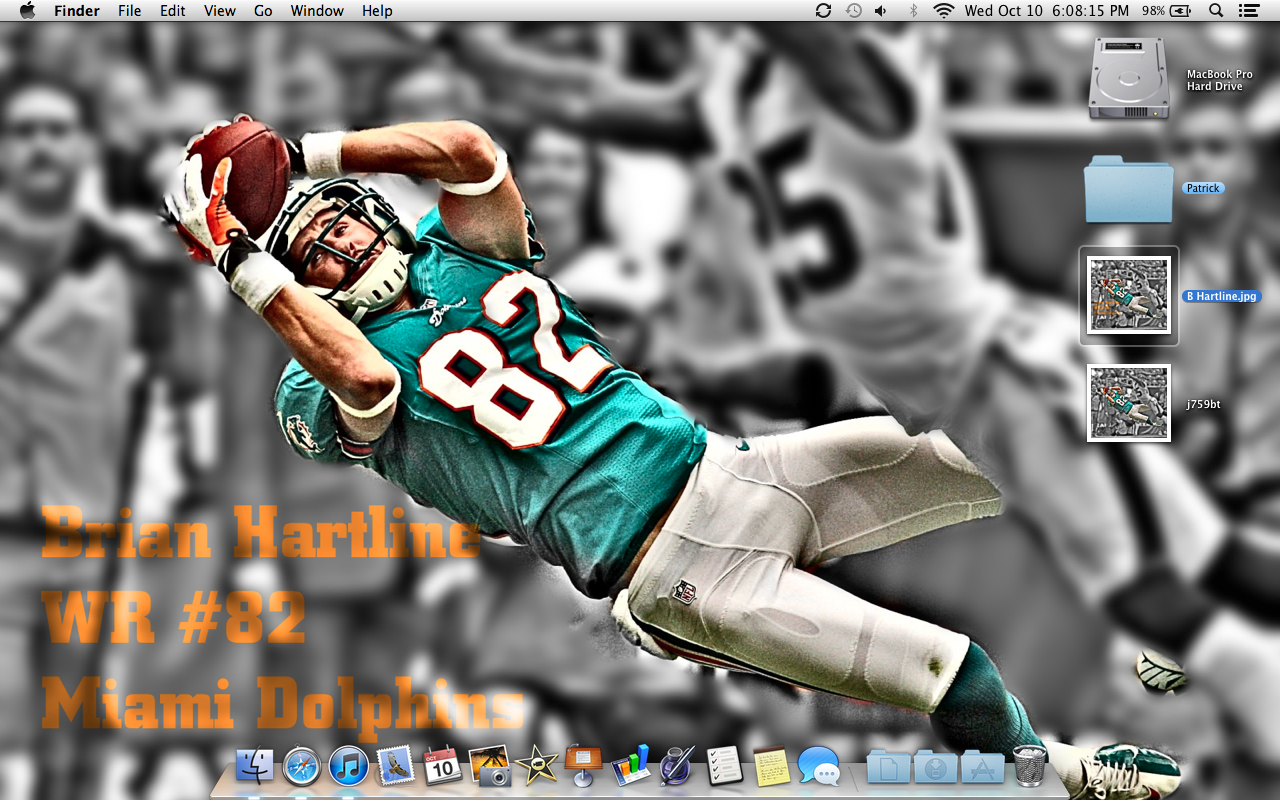Image resolution: width=1280 pixels, height=800 pixels.
Task: Open Finder from the Dock
Action: coord(254,766)
